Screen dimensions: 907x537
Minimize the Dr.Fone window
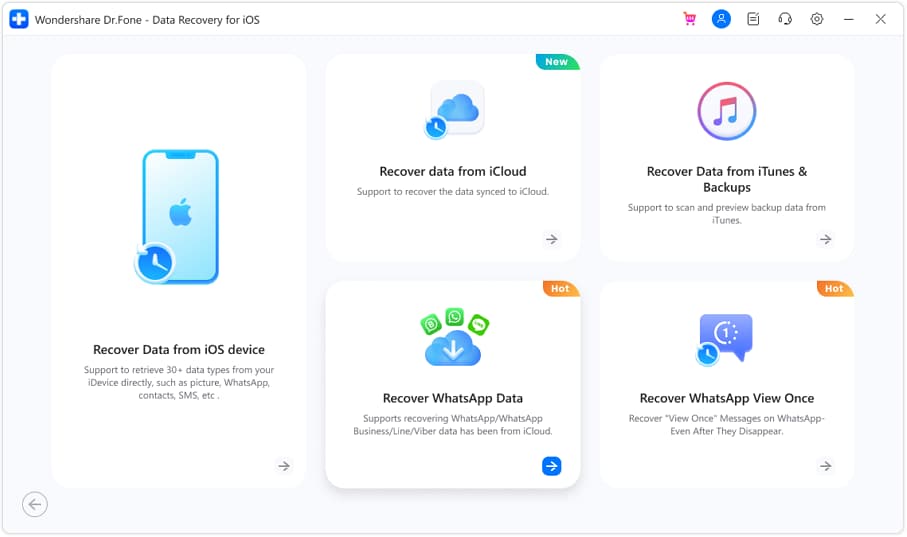pyautogui.click(x=849, y=19)
